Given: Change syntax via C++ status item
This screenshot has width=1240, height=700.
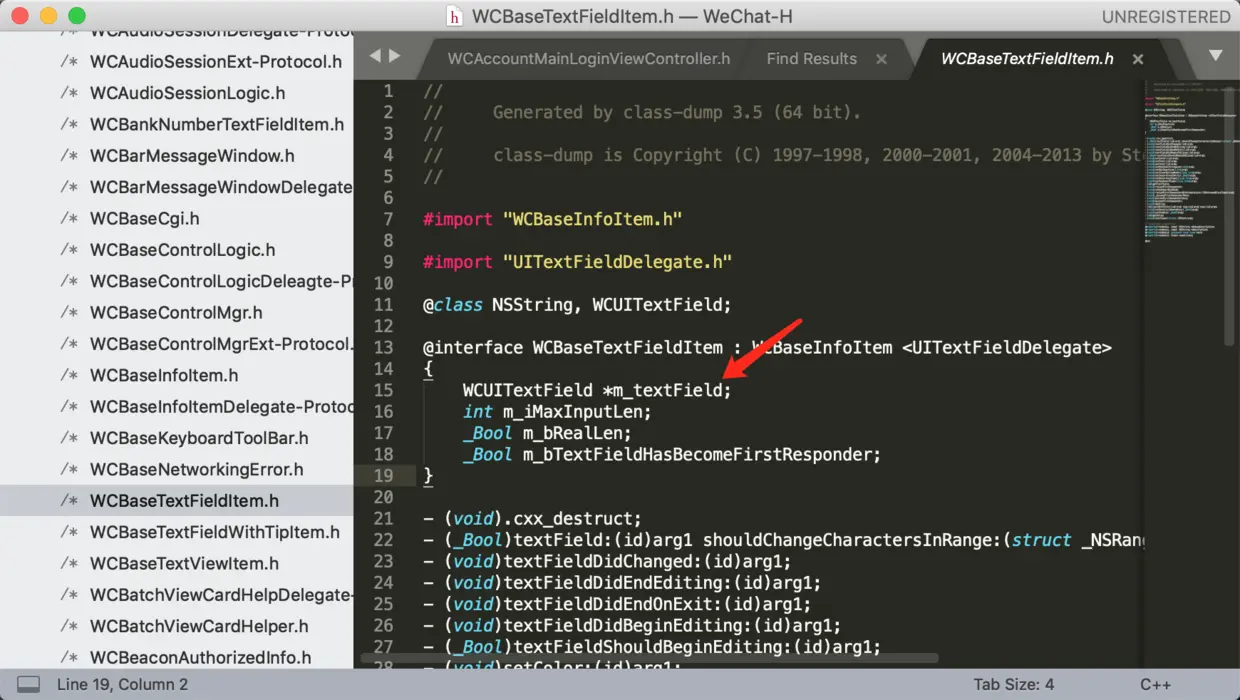Looking at the screenshot, I should (x=1156, y=685).
